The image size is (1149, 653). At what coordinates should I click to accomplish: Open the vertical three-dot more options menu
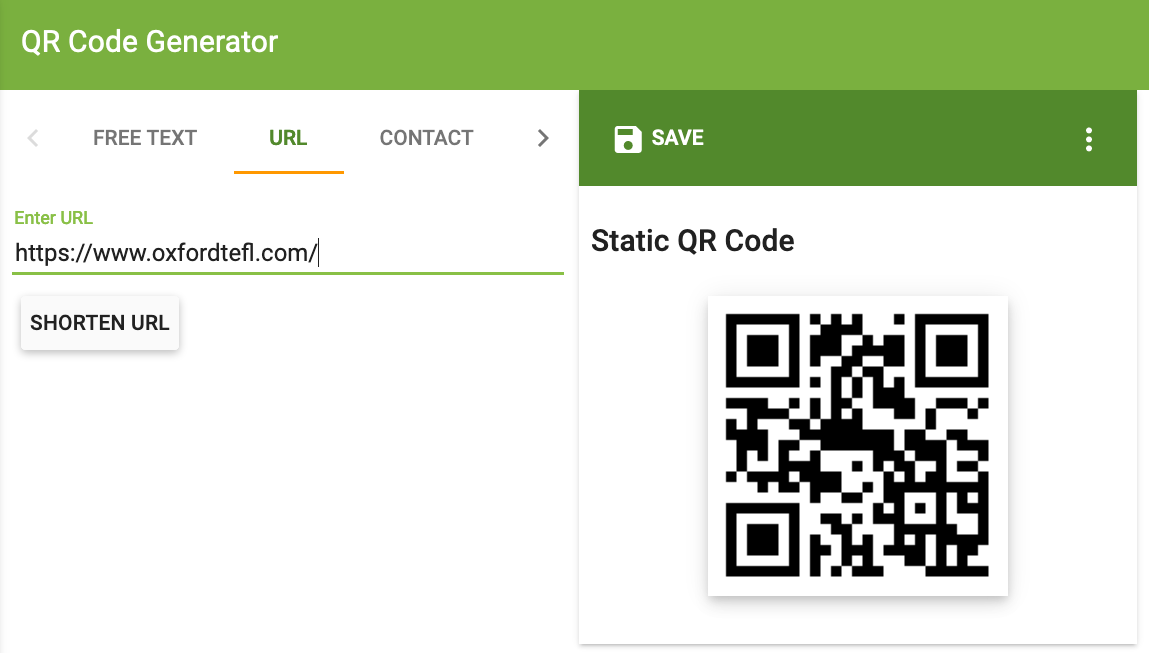[x=1089, y=140]
